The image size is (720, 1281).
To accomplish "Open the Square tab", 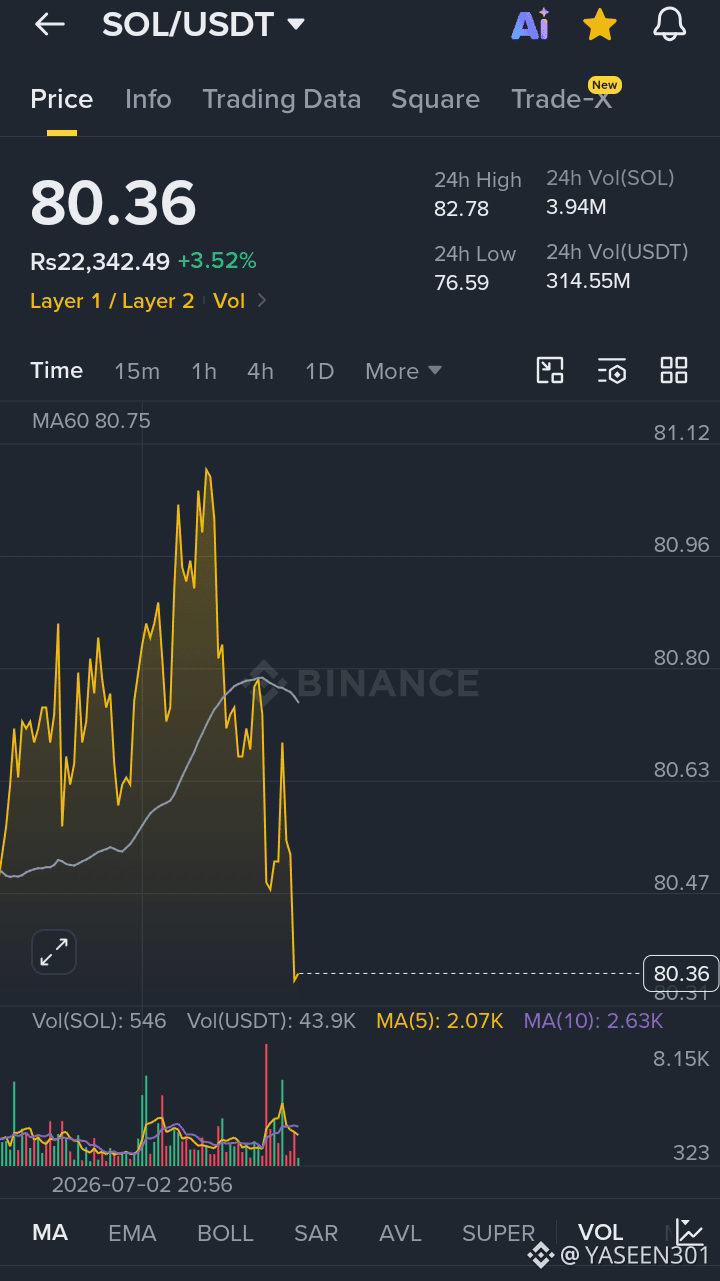I will click(435, 99).
